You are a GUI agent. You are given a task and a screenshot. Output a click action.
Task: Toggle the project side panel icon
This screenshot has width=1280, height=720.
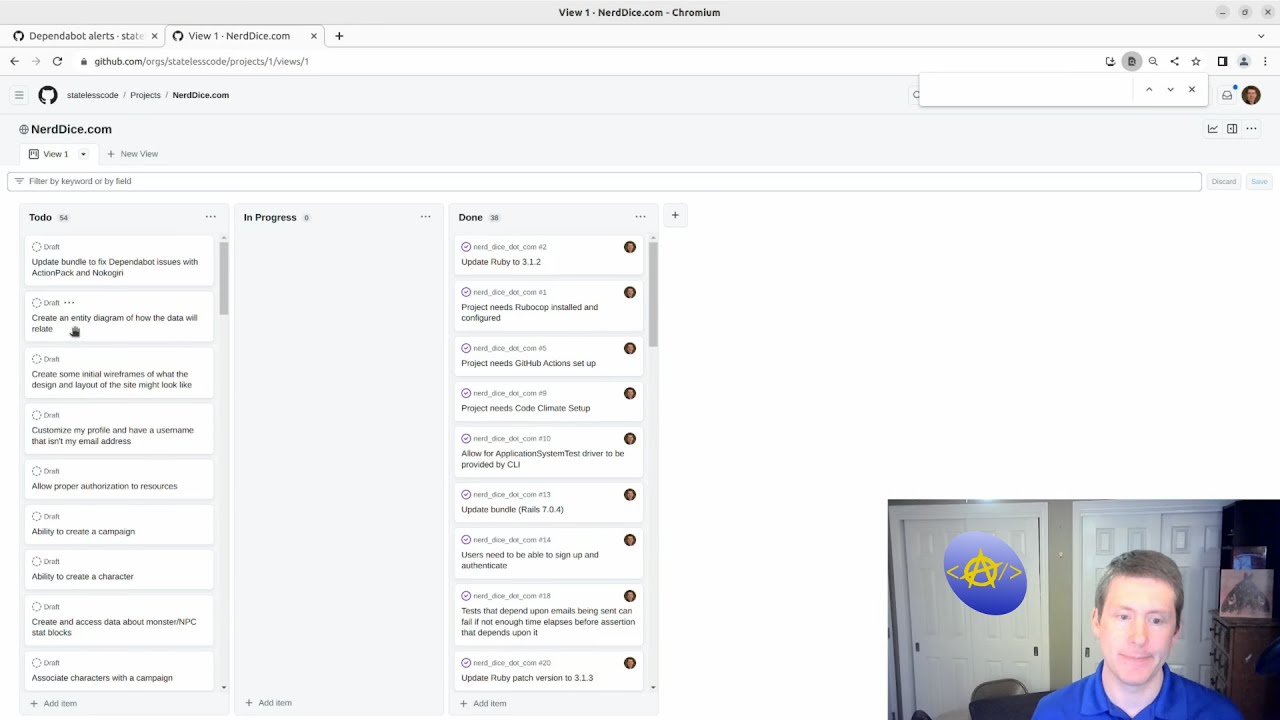coord(1232,129)
